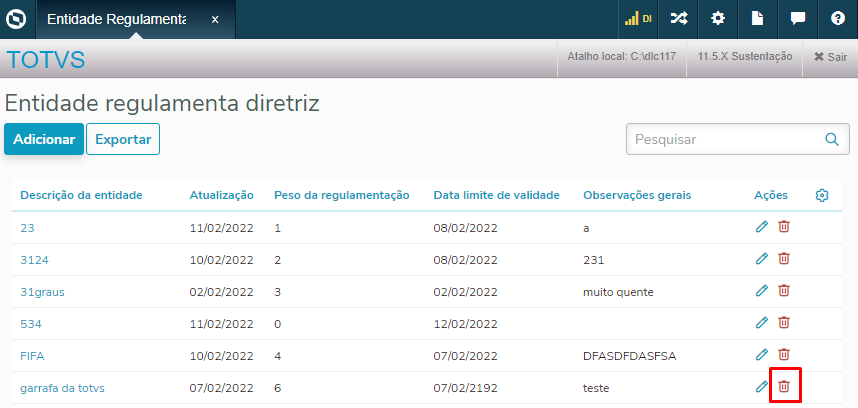Select the 'muito quente' observation cell

point(618,292)
